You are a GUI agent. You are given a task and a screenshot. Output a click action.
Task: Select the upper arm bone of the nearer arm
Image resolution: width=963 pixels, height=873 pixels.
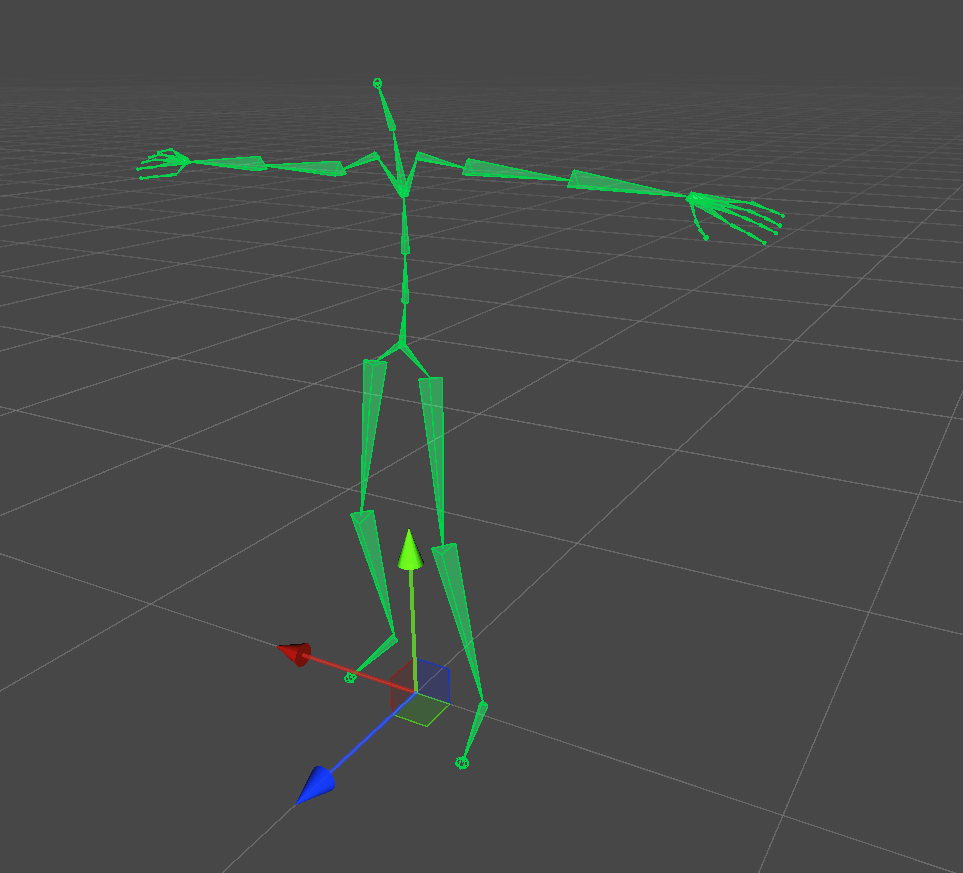[x=515, y=170]
